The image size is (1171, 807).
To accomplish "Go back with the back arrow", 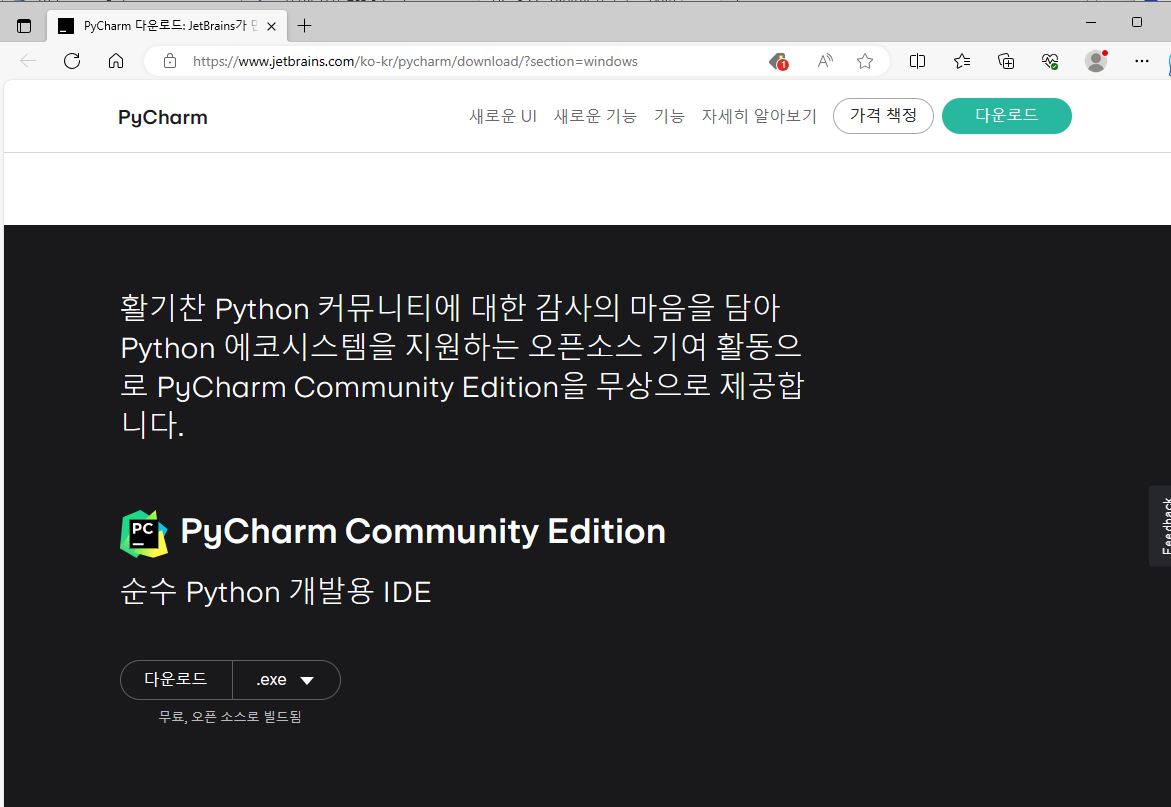I will [28, 61].
